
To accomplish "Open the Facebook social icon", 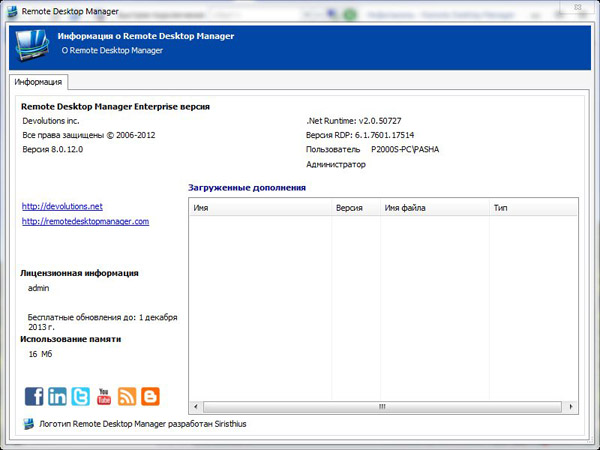I will (x=34, y=396).
